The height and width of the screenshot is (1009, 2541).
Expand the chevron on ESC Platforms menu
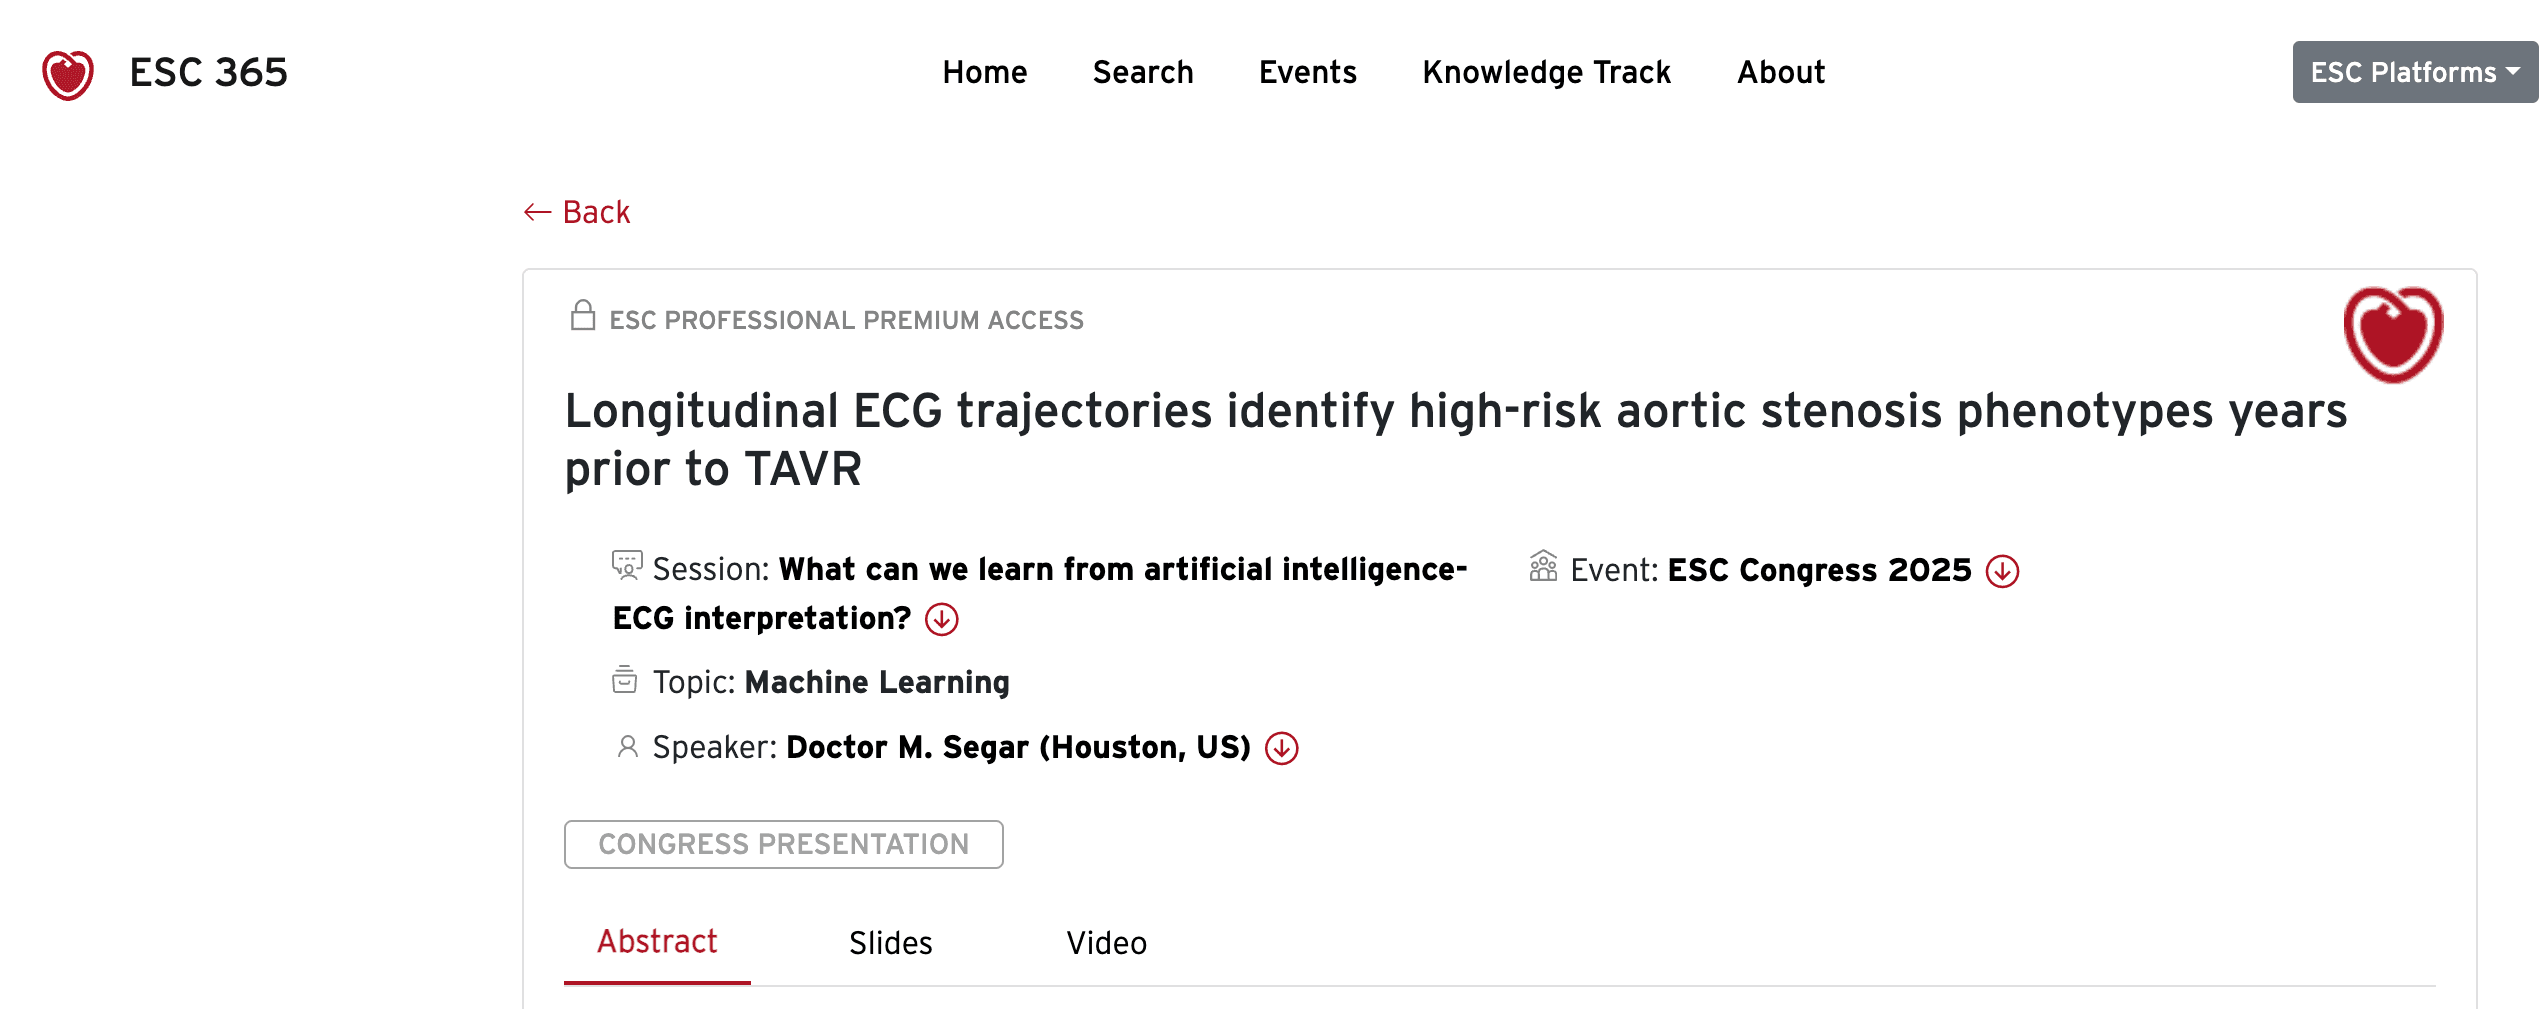2515,72
